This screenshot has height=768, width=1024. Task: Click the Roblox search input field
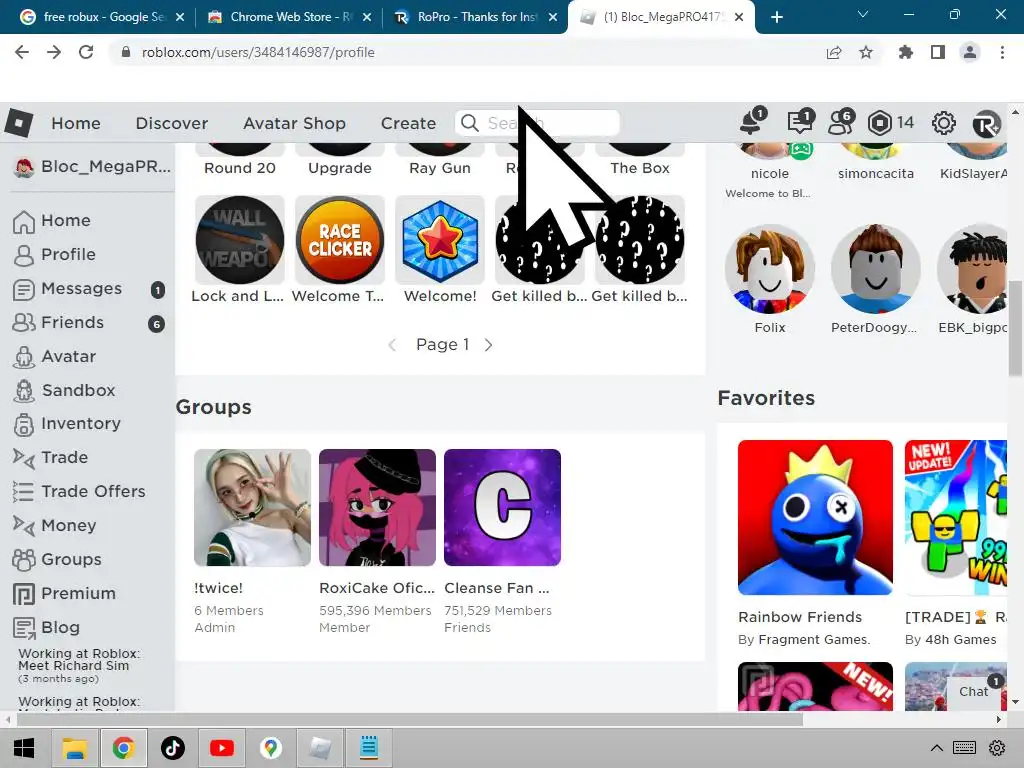coord(537,123)
